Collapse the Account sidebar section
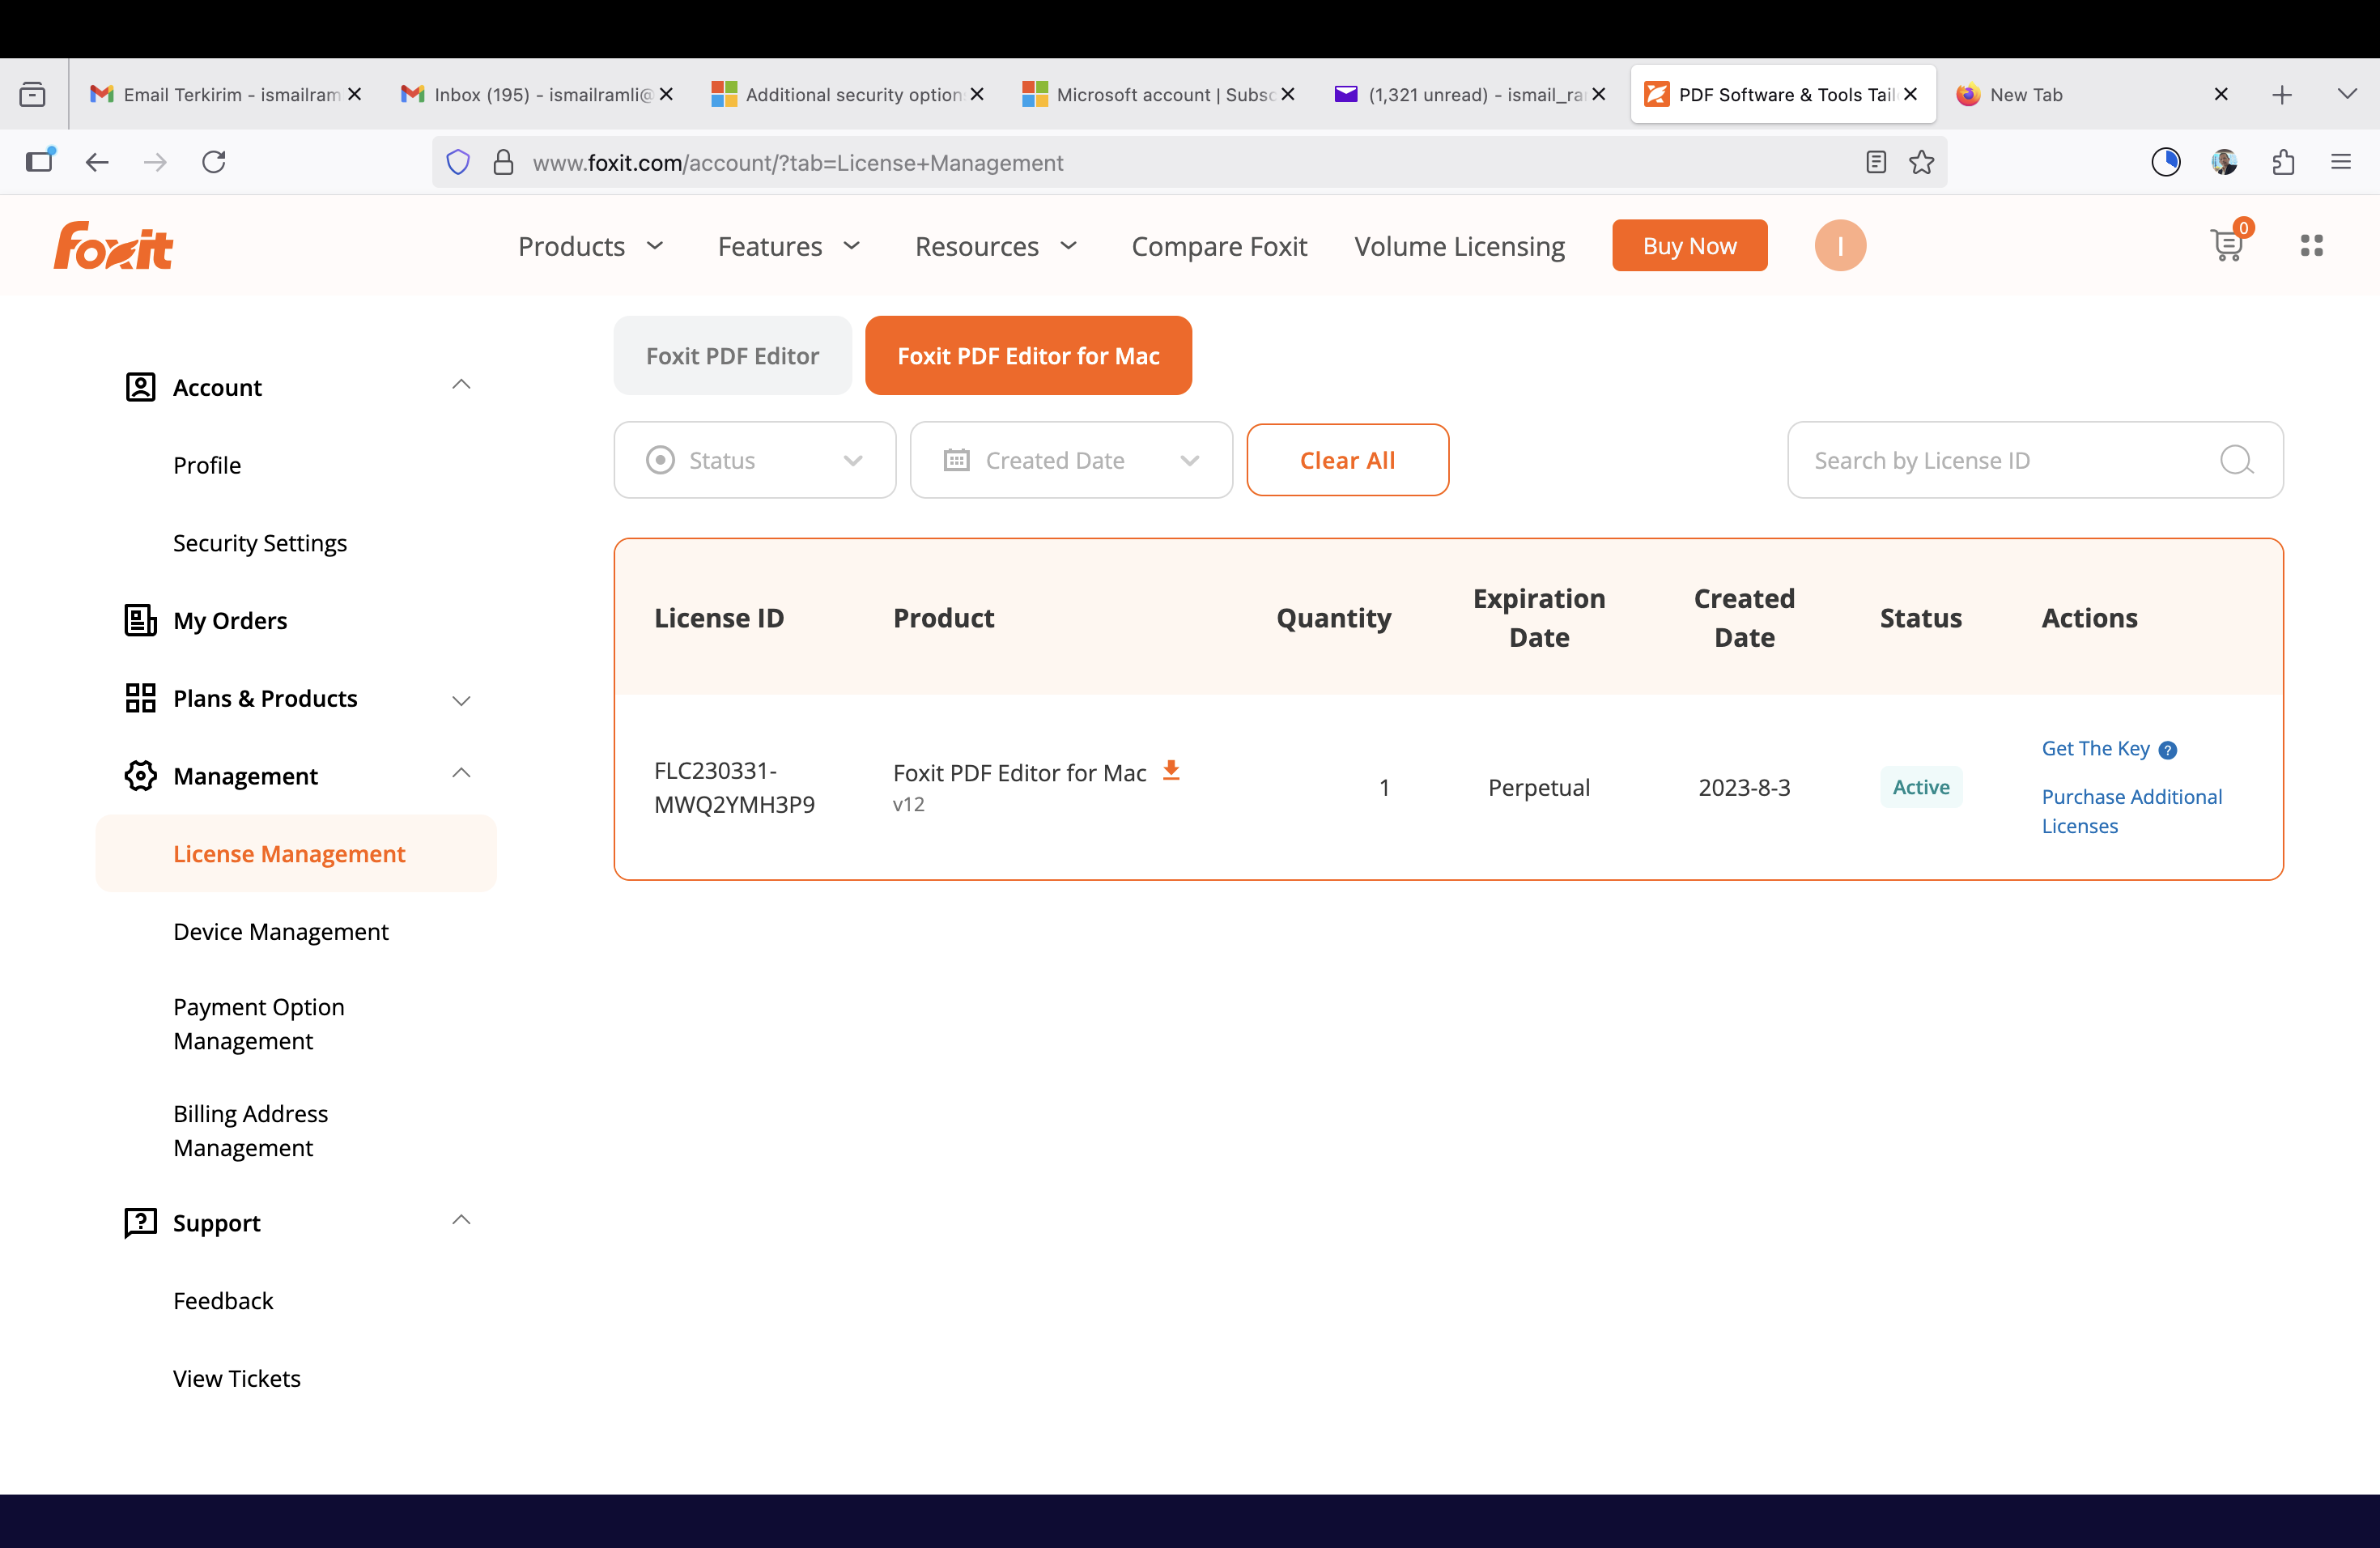The height and width of the screenshot is (1548, 2380). (461, 385)
